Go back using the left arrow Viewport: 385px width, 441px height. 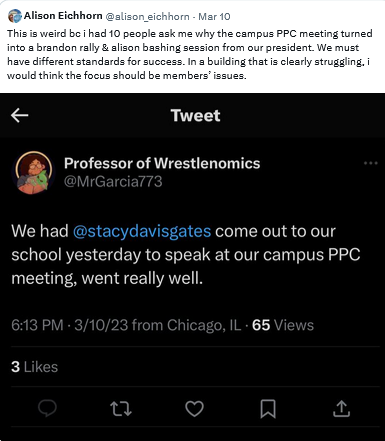(x=19, y=115)
